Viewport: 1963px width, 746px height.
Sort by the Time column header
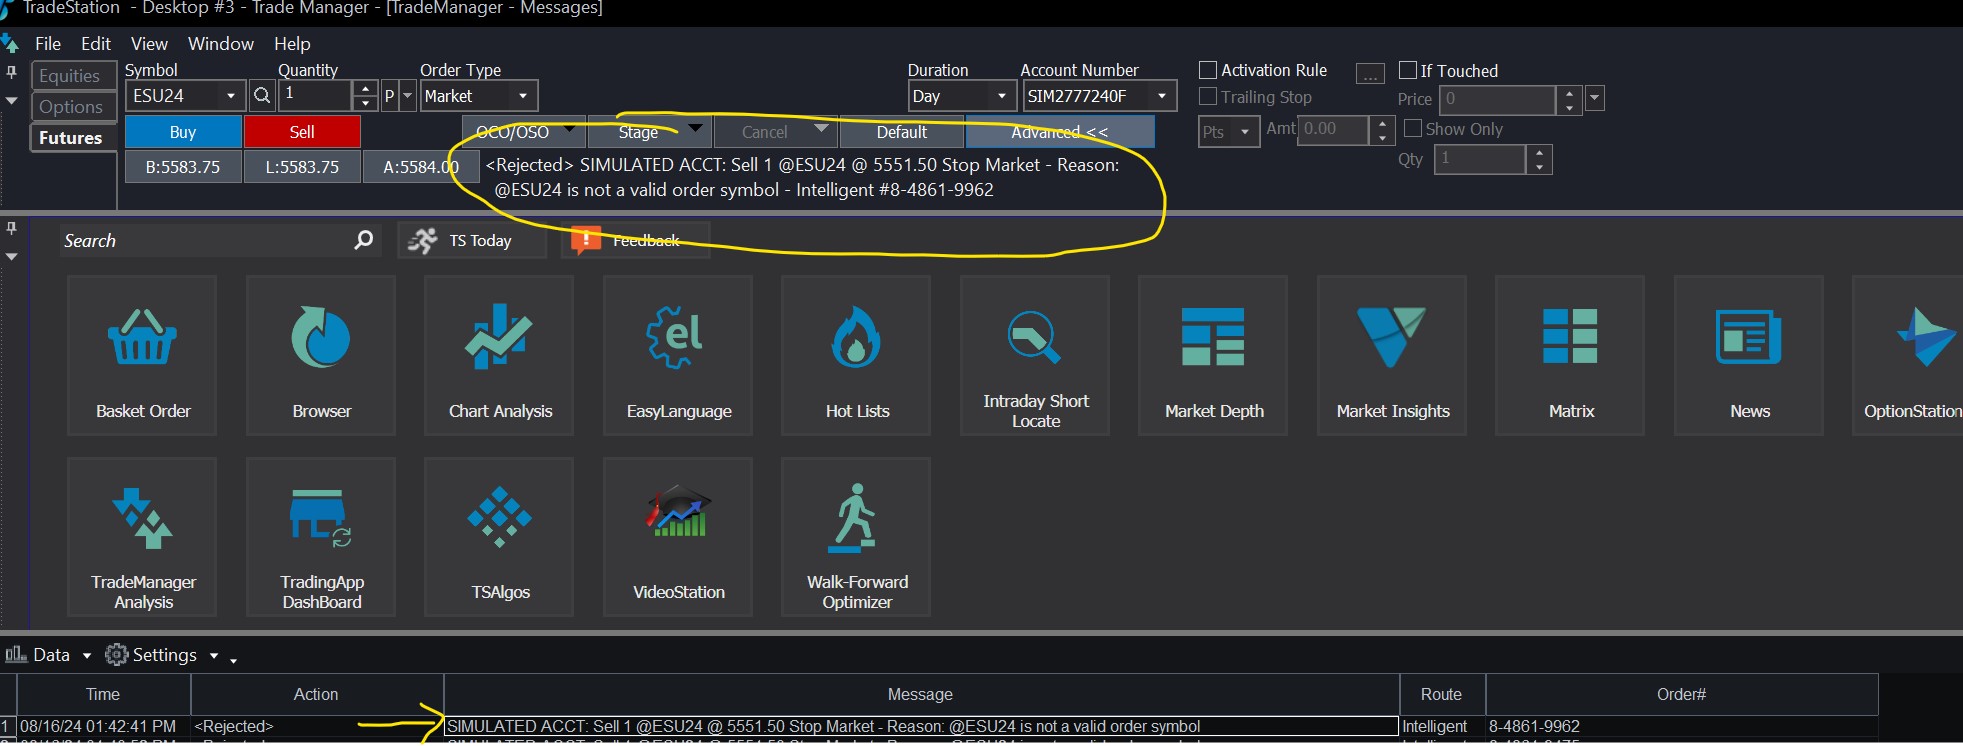(103, 694)
